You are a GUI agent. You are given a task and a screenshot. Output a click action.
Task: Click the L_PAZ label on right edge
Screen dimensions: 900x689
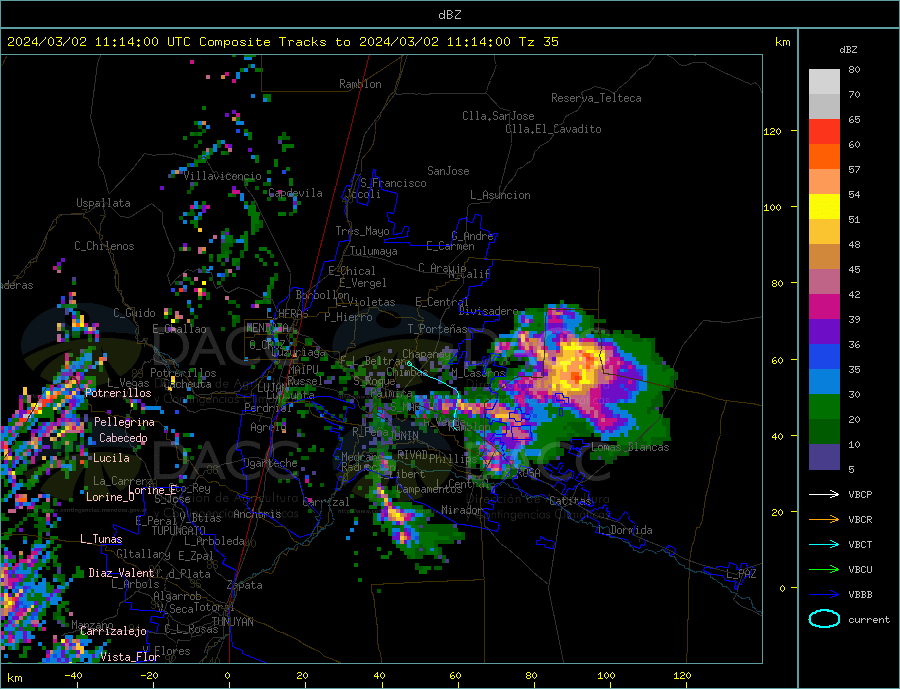[x=741, y=574]
